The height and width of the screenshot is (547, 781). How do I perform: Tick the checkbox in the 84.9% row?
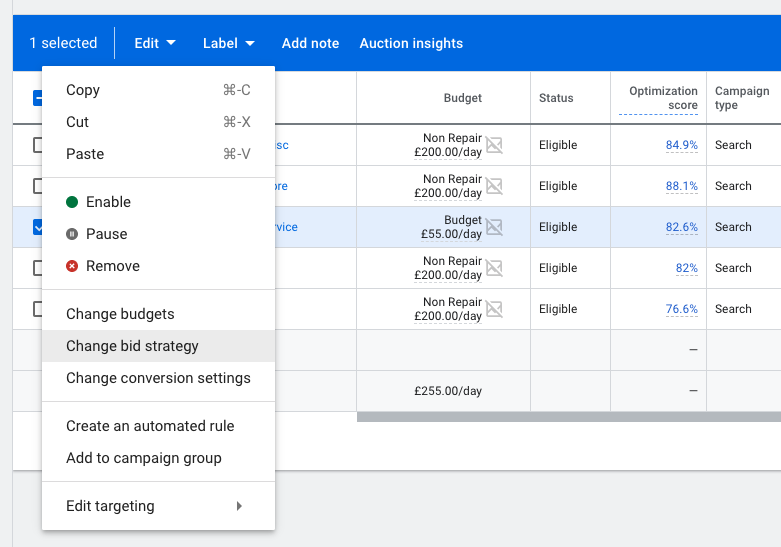(38, 145)
